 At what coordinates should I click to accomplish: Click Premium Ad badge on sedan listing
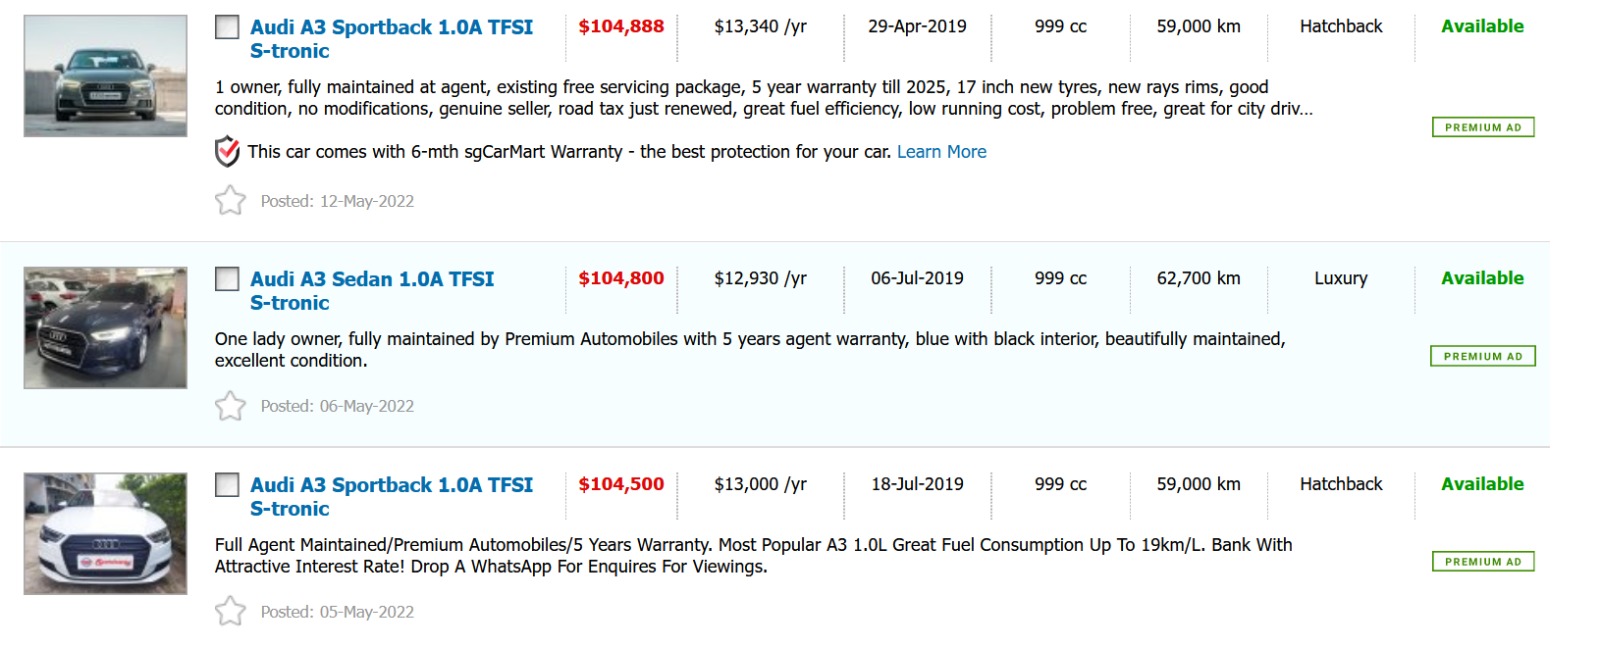tap(1482, 356)
